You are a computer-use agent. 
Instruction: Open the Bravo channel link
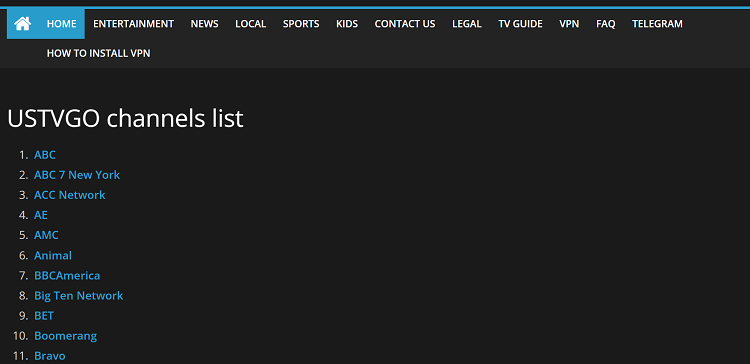49,356
